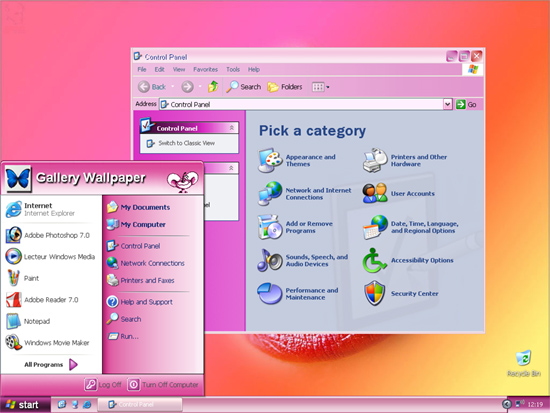Image resolution: width=550 pixels, height=413 pixels.
Task: Open the Recycle Bin desktop icon
Action: [524, 363]
